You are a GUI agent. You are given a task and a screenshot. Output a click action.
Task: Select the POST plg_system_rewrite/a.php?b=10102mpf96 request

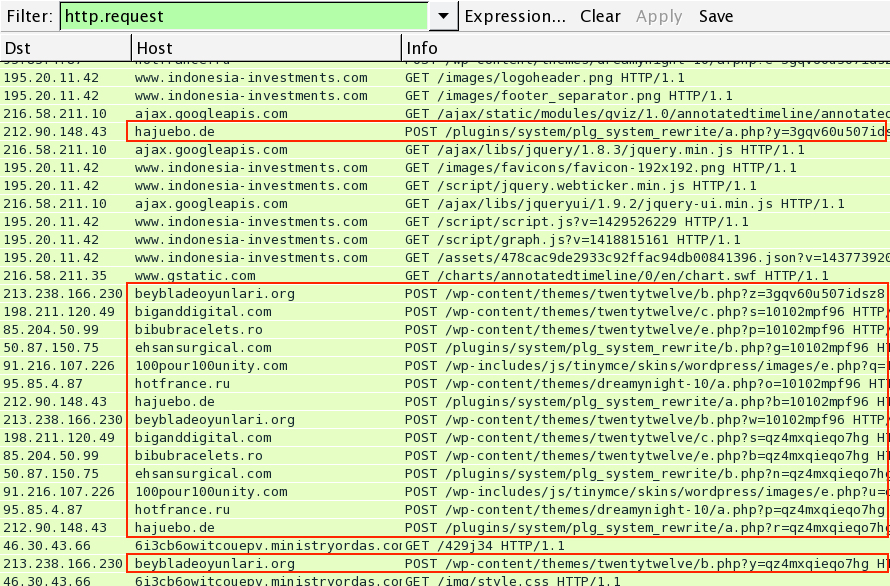tap(445, 402)
